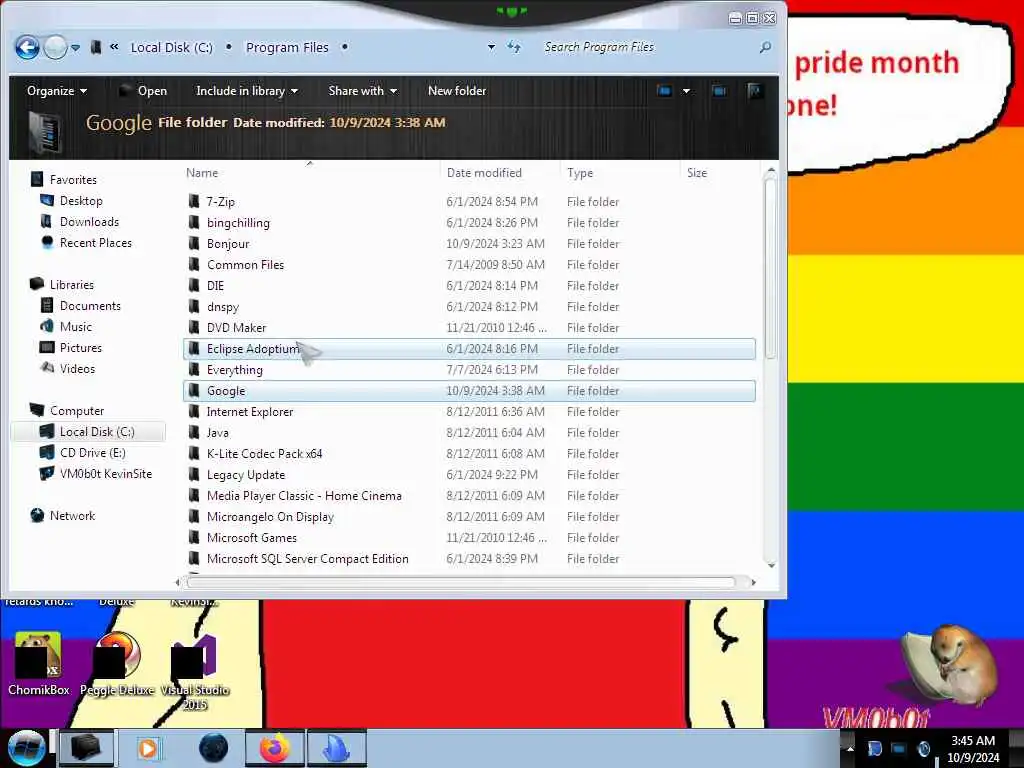Open Firefox from the taskbar
Viewport: 1024px width, 768px height.
(x=275, y=748)
